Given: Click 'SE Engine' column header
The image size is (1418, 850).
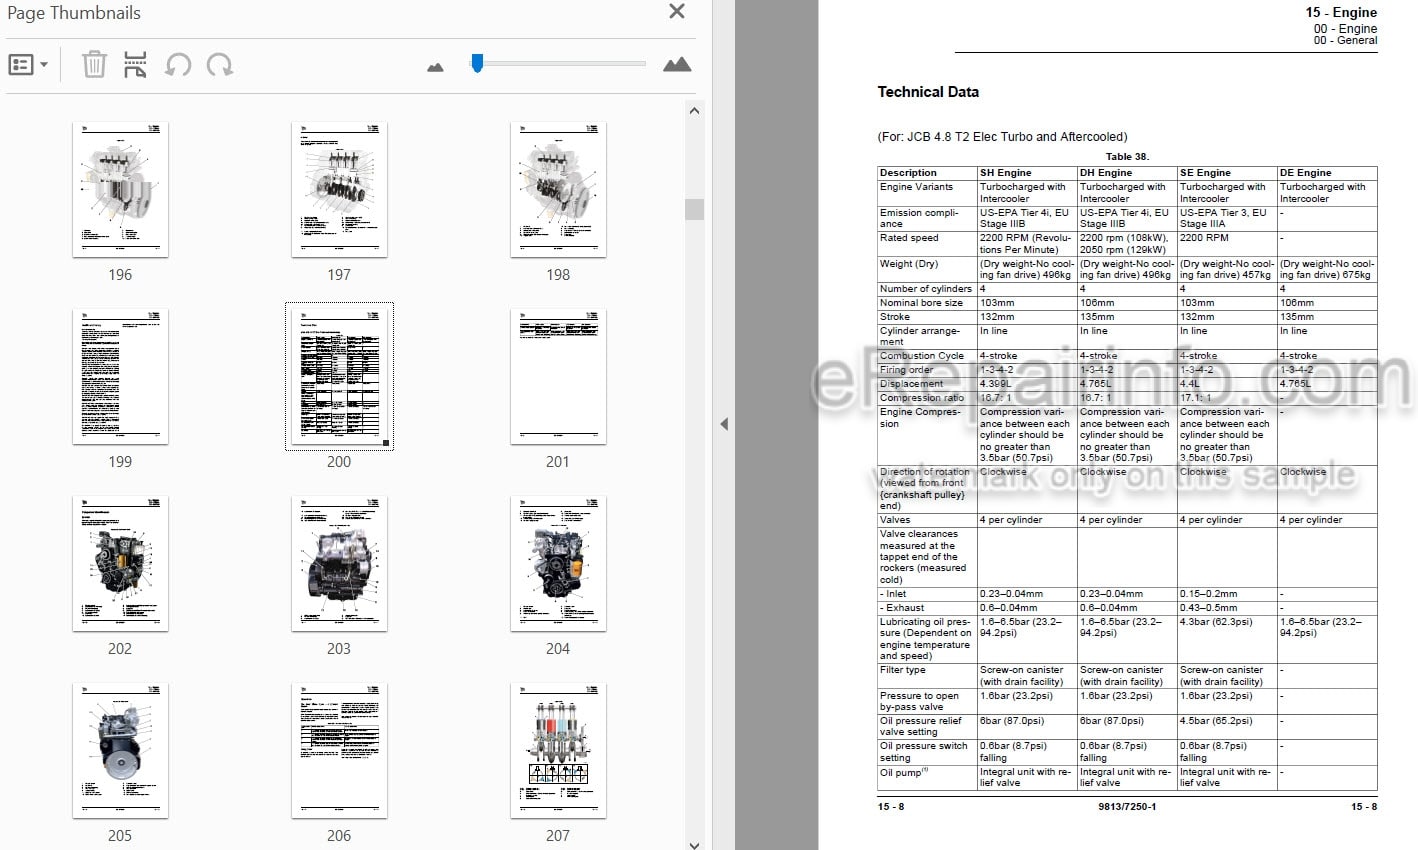Looking at the screenshot, I should coord(1205,173).
